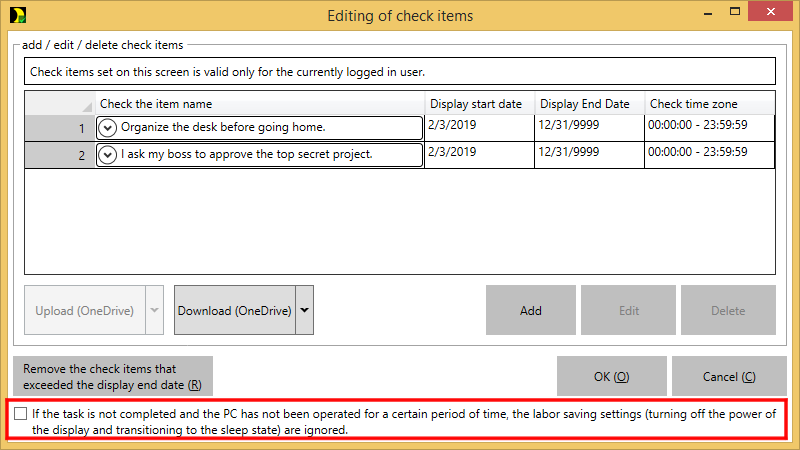This screenshot has width=800, height=450.
Task: Click the Edit button
Action: point(629,311)
